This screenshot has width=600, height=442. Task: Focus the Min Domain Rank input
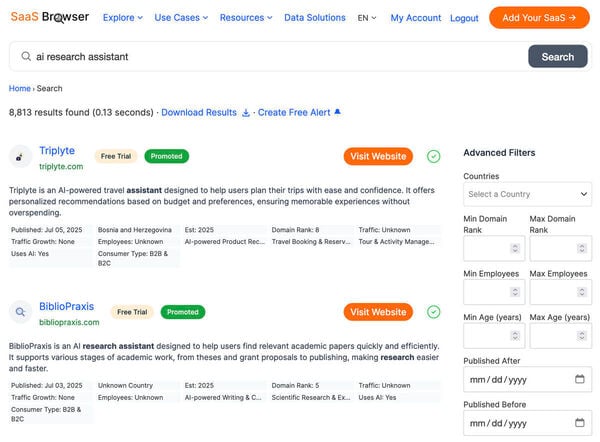[494, 248]
